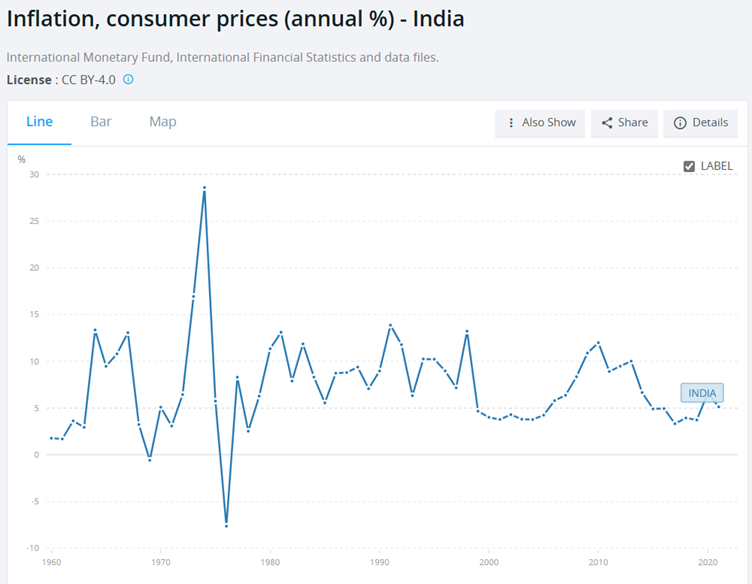Viewport: 752px width, 584px height.
Task: Select the Line tab
Action: click(x=40, y=122)
